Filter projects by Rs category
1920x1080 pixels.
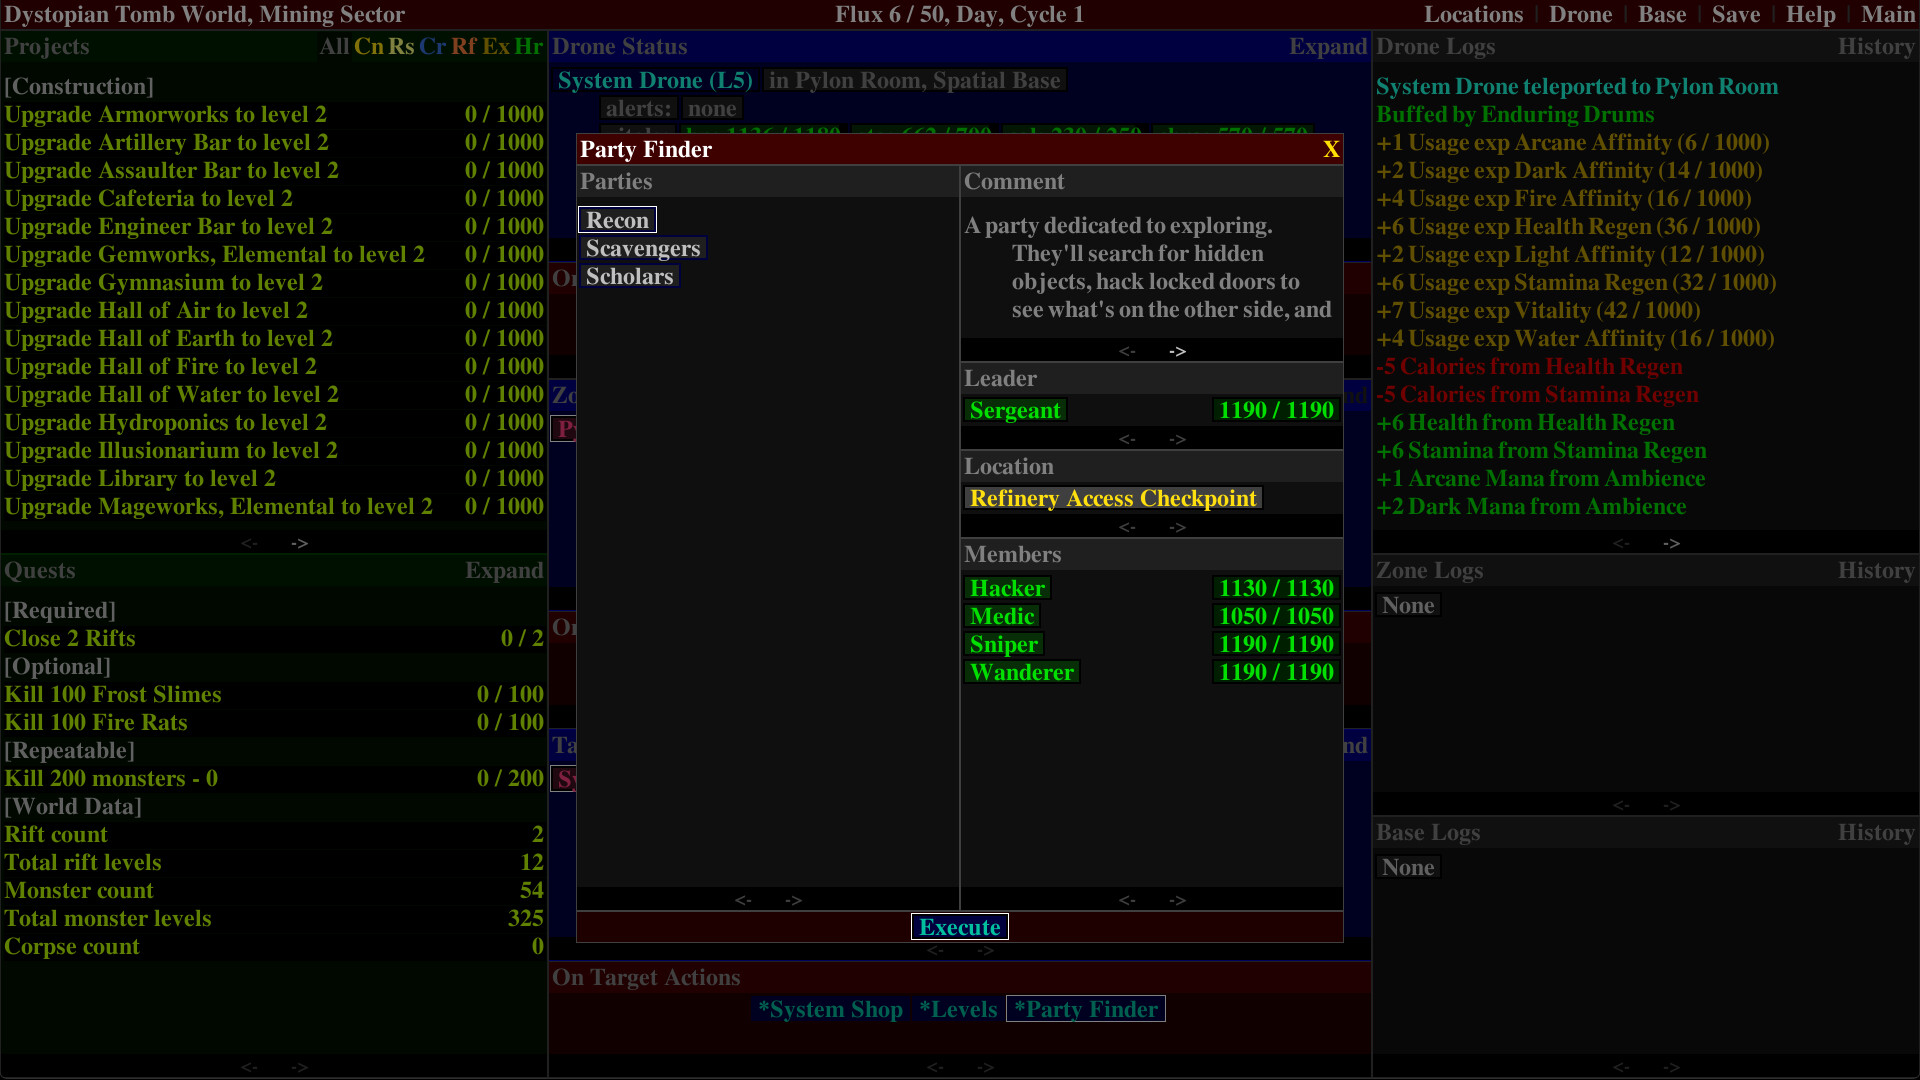[x=400, y=46]
